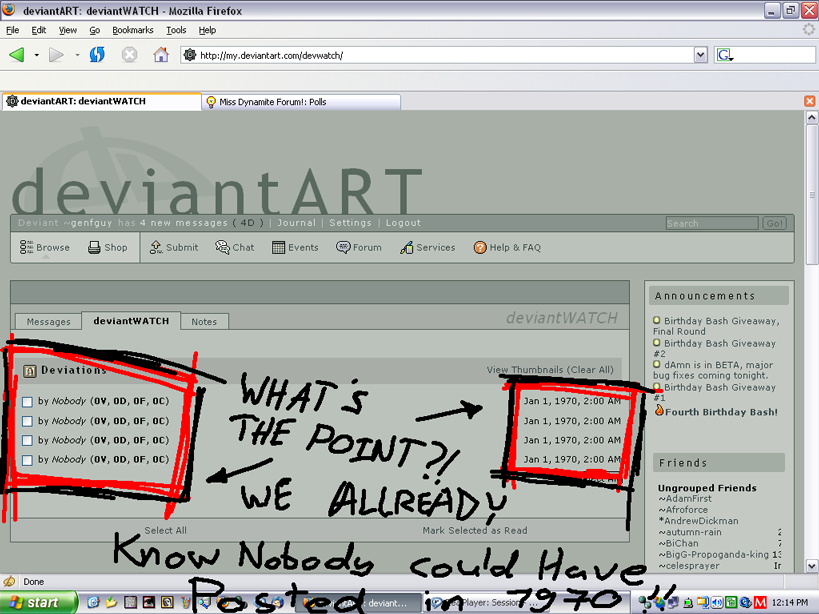Image resolution: width=819 pixels, height=614 pixels.
Task: Open the Back button history dropdown arrow
Action: tap(37, 55)
